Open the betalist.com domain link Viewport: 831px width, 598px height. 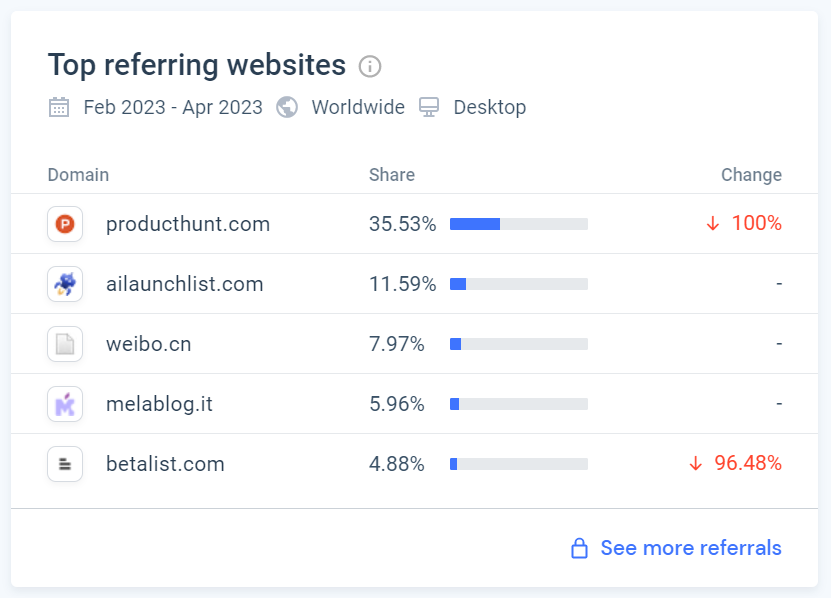coord(165,464)
